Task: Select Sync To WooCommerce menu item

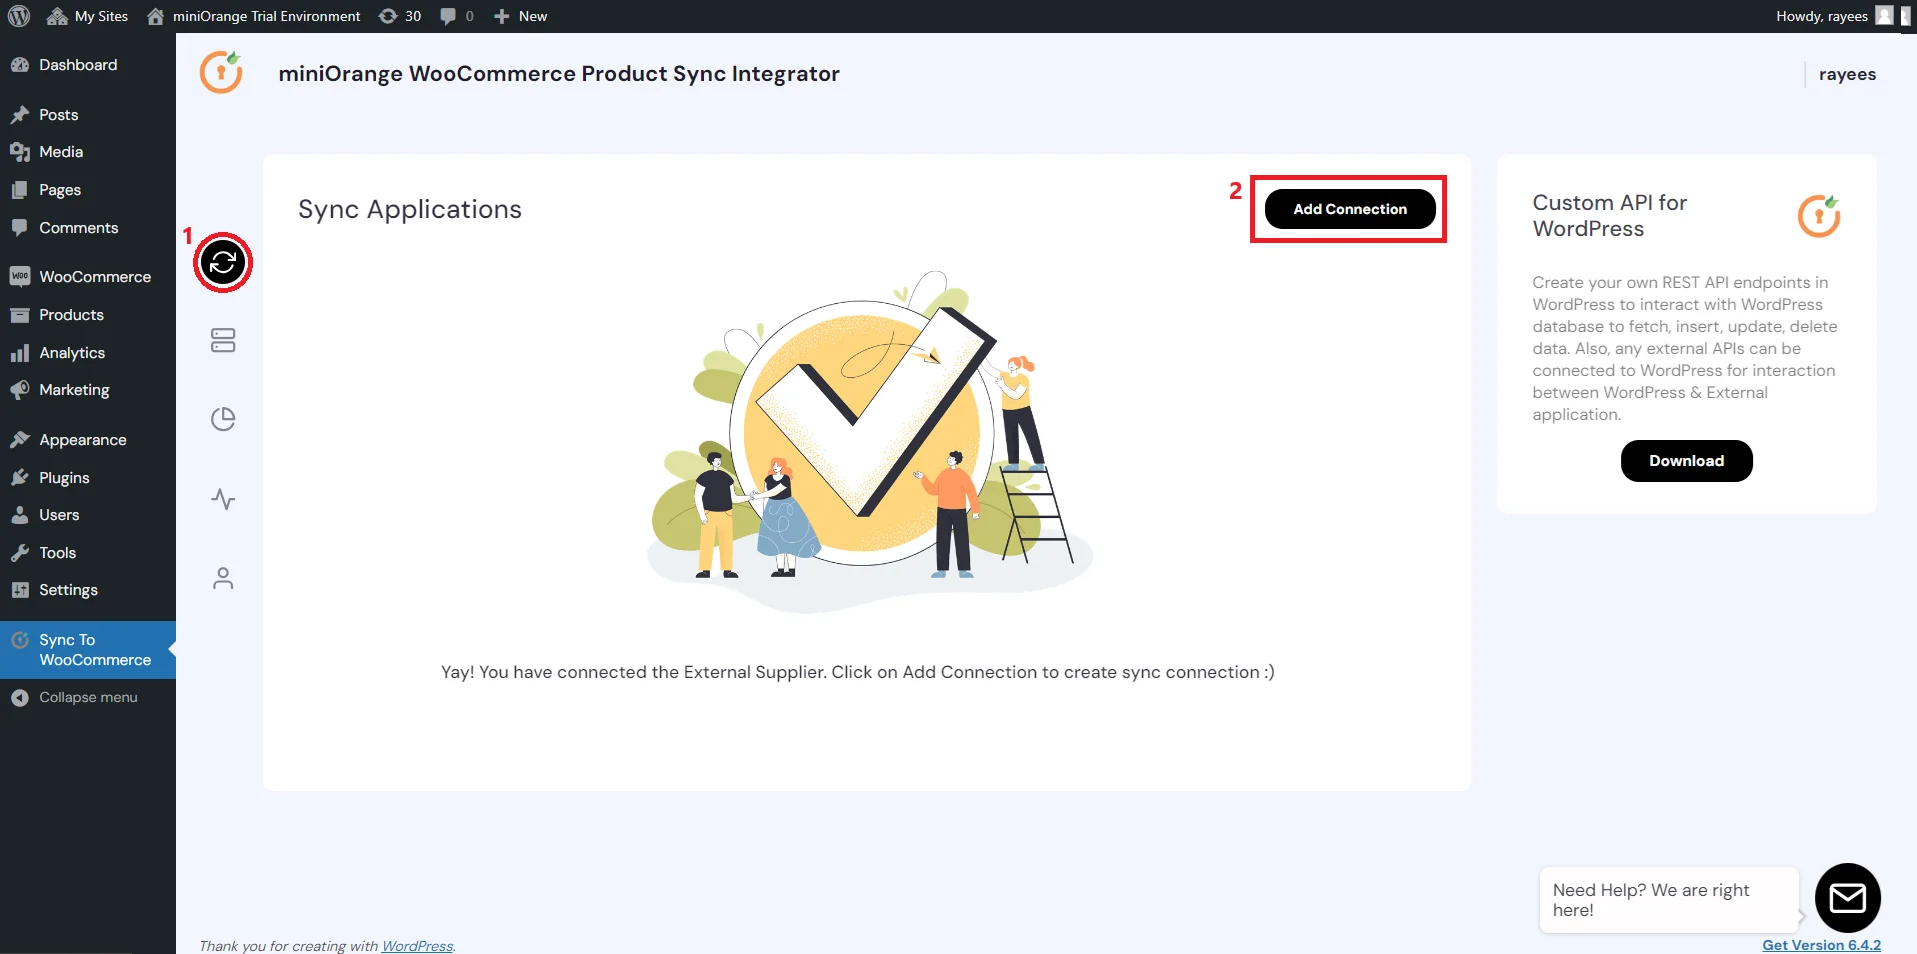Action: point(88,650)
